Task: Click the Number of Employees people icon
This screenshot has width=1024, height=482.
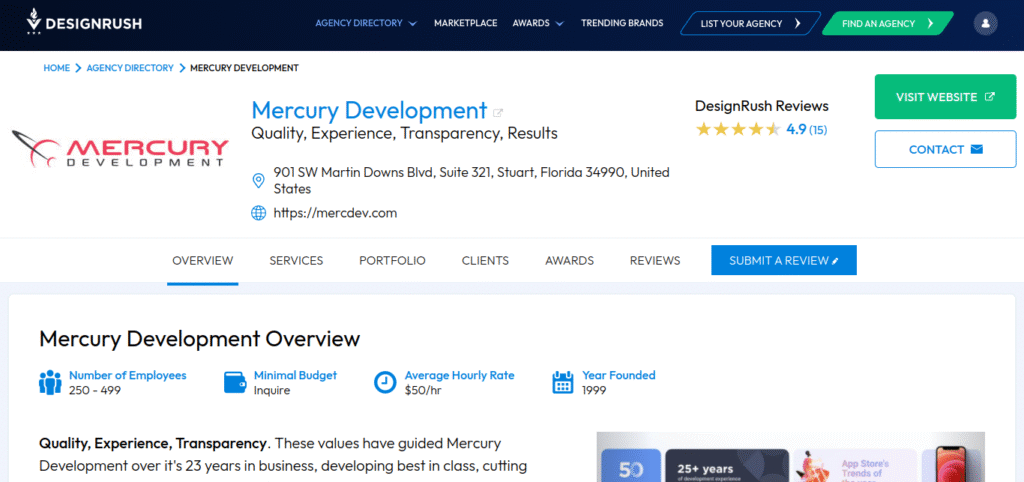Action: [x=50, y=383]
